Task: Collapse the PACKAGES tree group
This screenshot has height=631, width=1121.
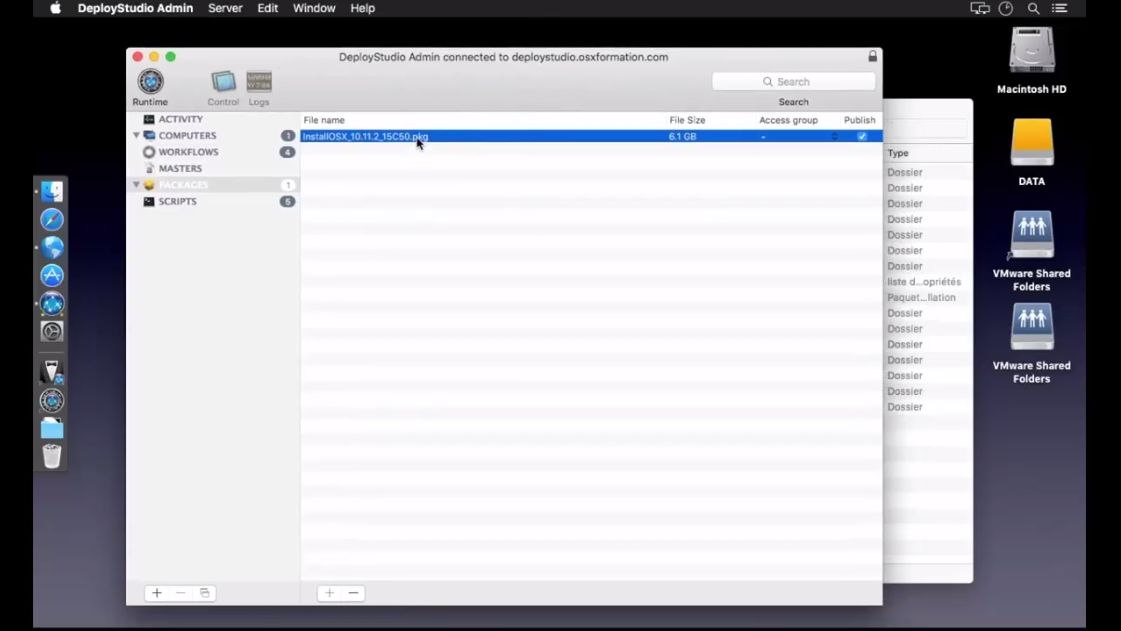Action: pyautogui.click(x=137, y=185)
